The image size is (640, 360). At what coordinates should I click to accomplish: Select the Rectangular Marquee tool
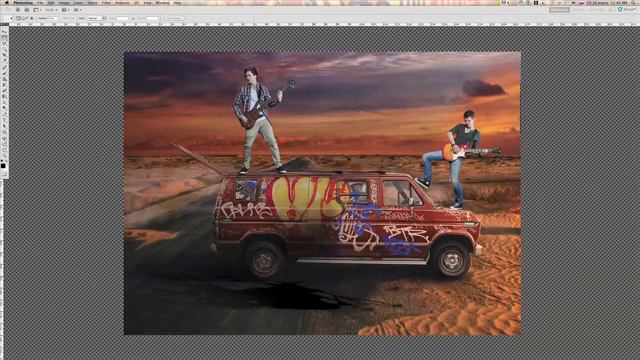pos(4,38)
